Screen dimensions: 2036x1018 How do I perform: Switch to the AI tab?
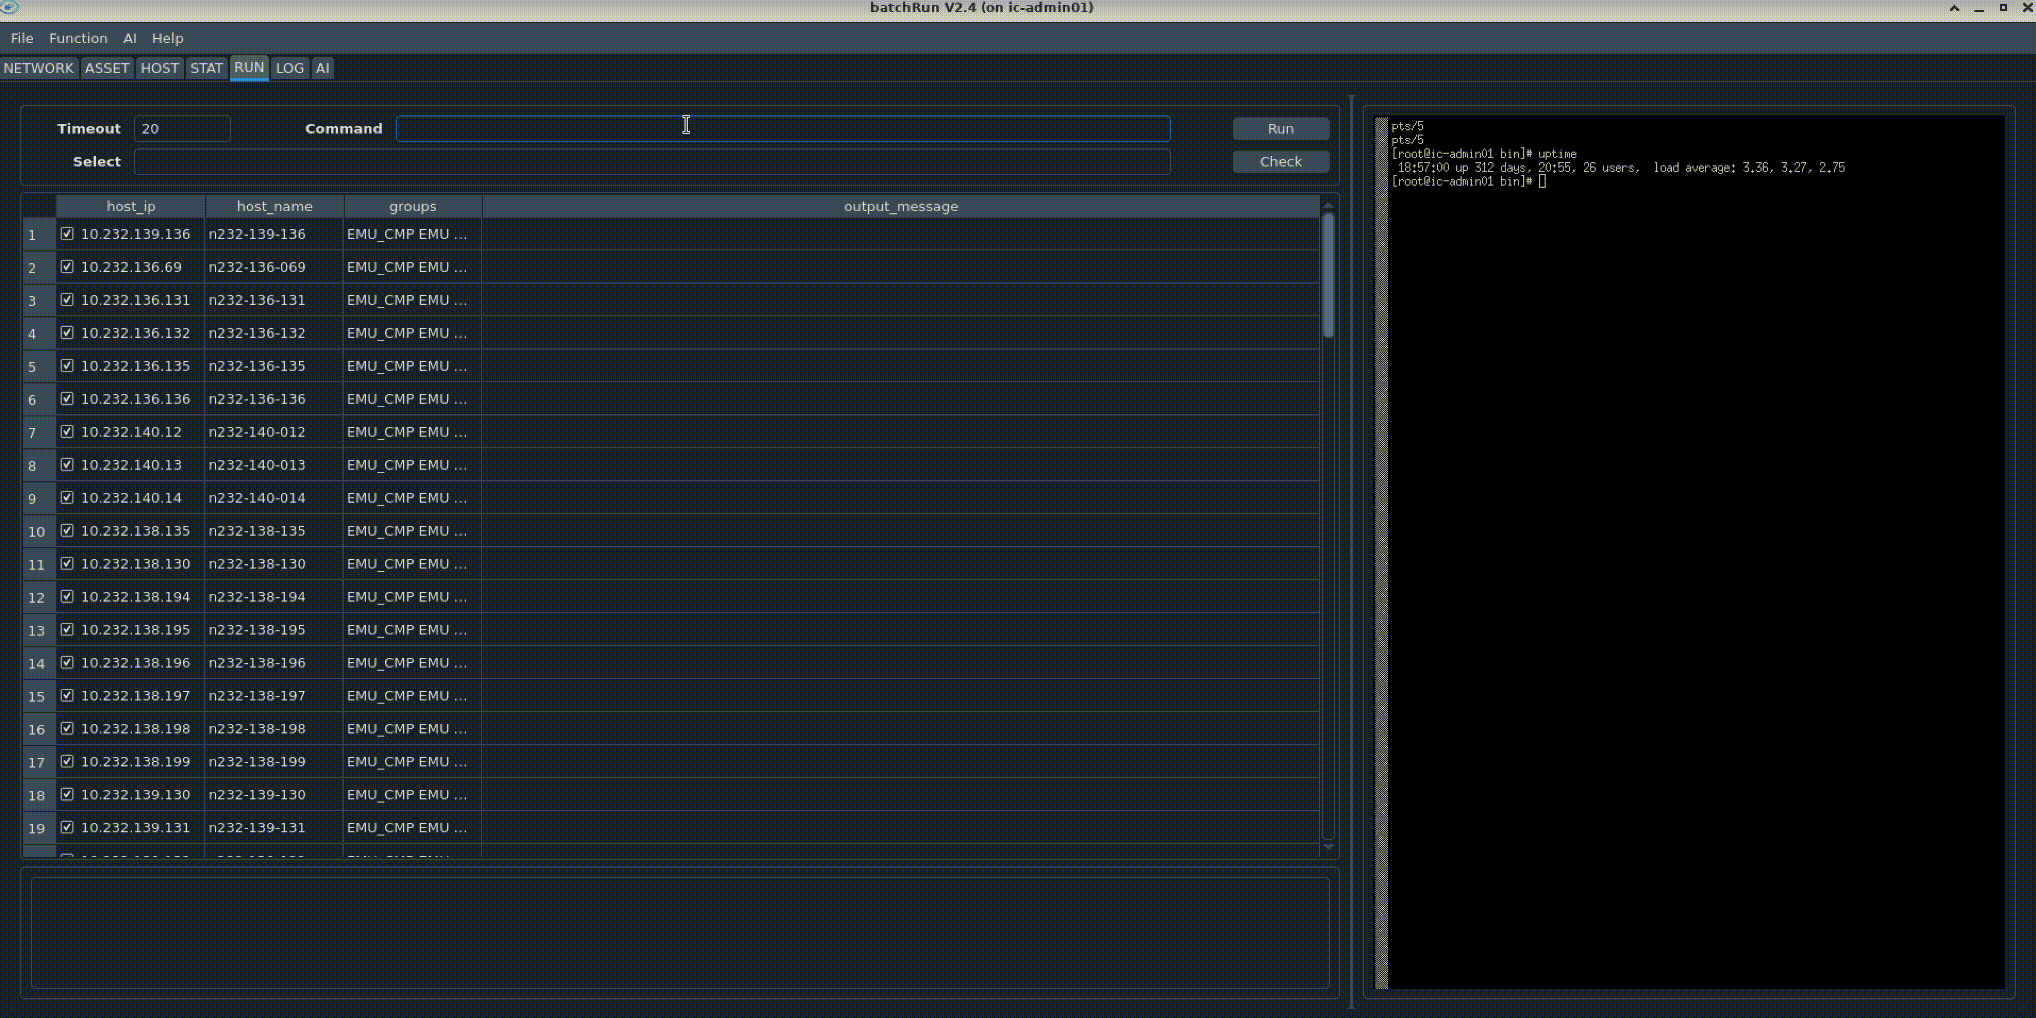(x=322, y=68)
